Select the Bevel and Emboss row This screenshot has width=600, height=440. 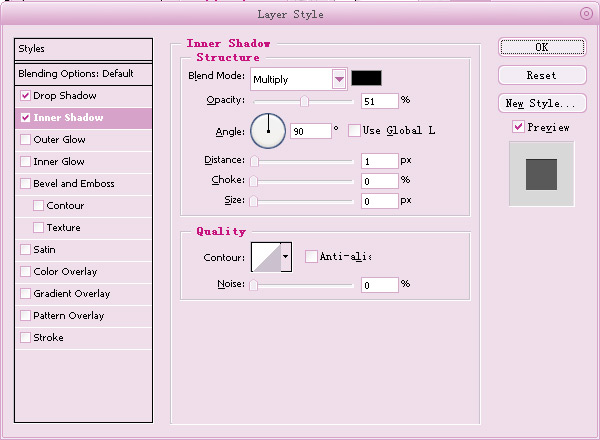pyautogui.click(x=83, y=183)
